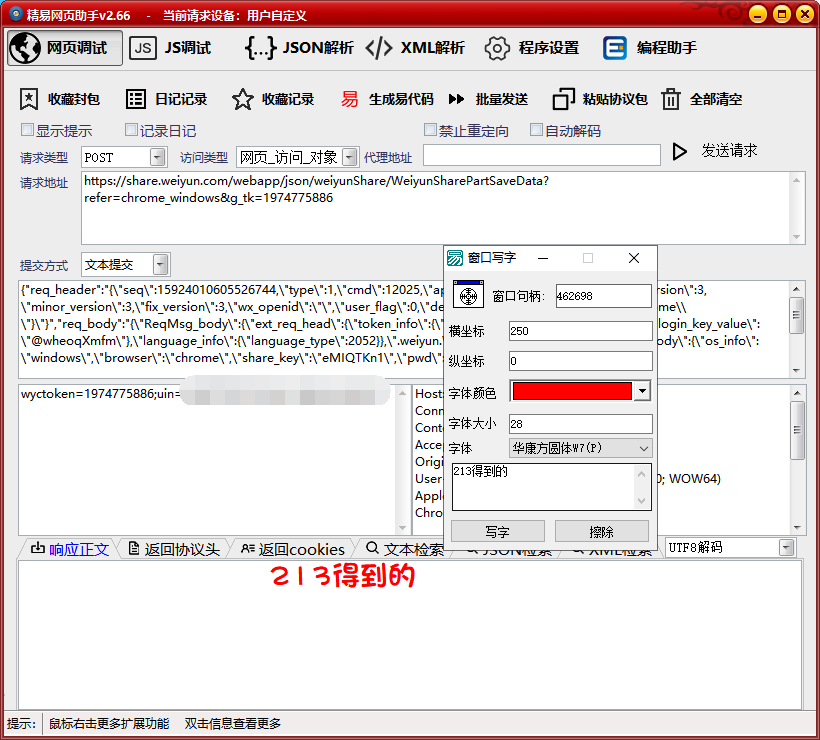820x740 pixels.
Task: Click 横坐标 input field
Action: point(580,331)
